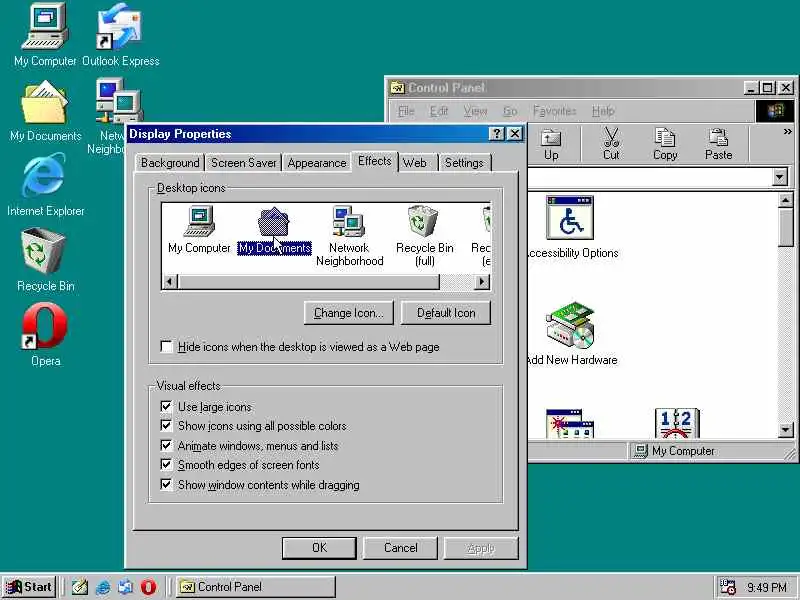
Task: Select the Date/Time calendar icon in Control Panel
Action: coord(677,423)
